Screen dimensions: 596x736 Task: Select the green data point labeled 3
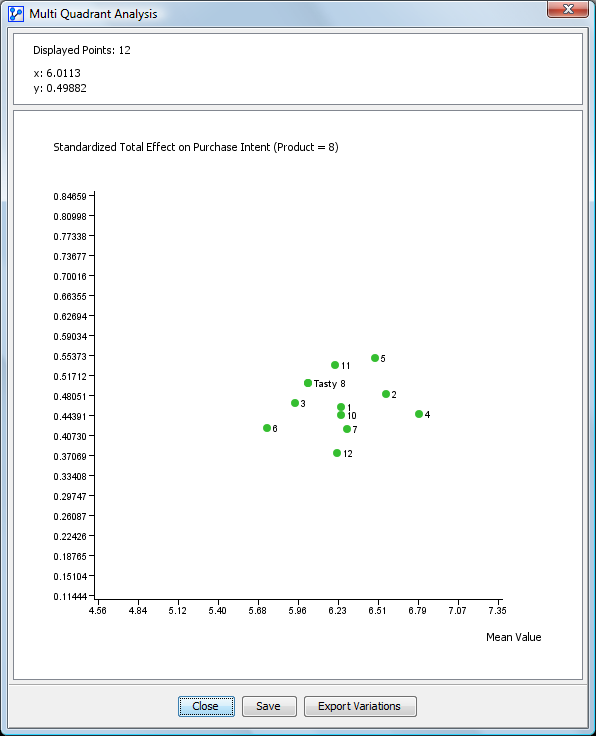(295, 403)
